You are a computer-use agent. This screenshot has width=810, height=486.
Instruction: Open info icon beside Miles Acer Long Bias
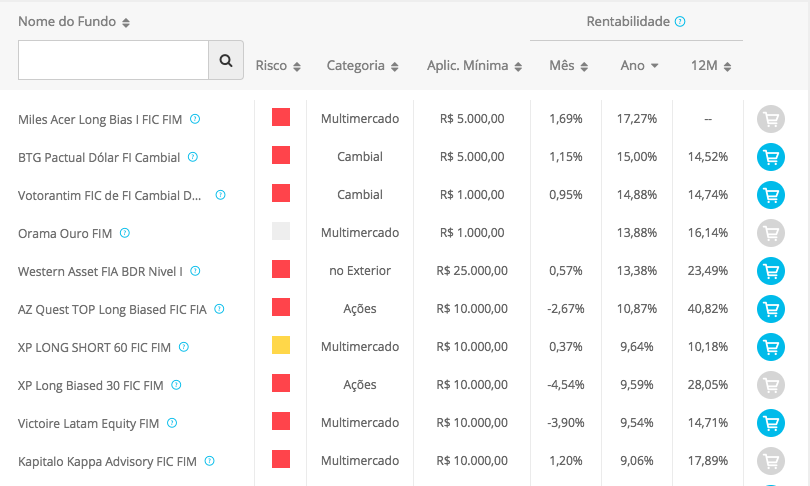(195, 119)
